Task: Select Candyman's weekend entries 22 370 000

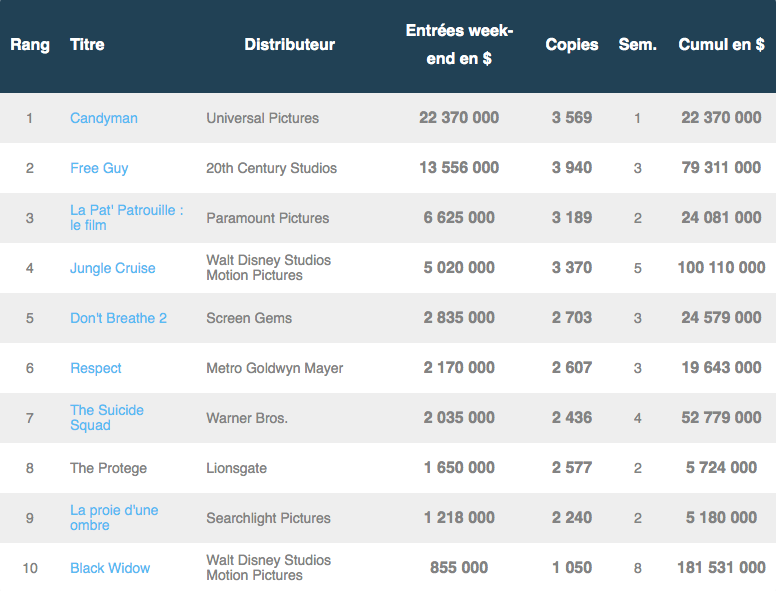Action: (459, 118)
